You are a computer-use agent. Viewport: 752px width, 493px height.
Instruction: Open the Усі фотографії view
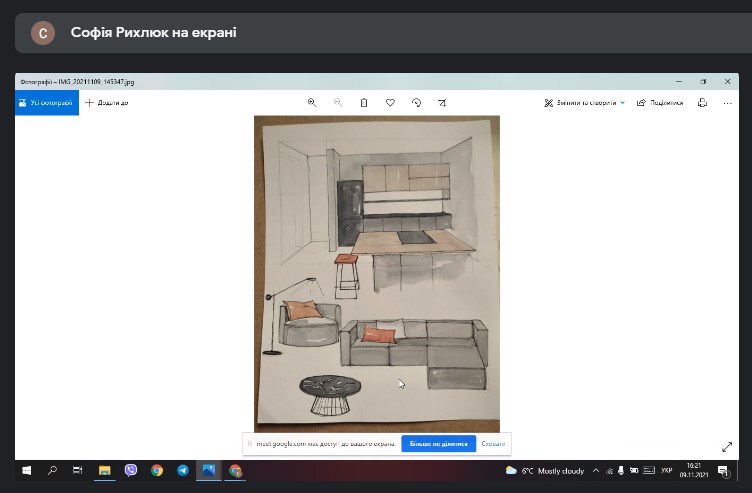point(47,103)
